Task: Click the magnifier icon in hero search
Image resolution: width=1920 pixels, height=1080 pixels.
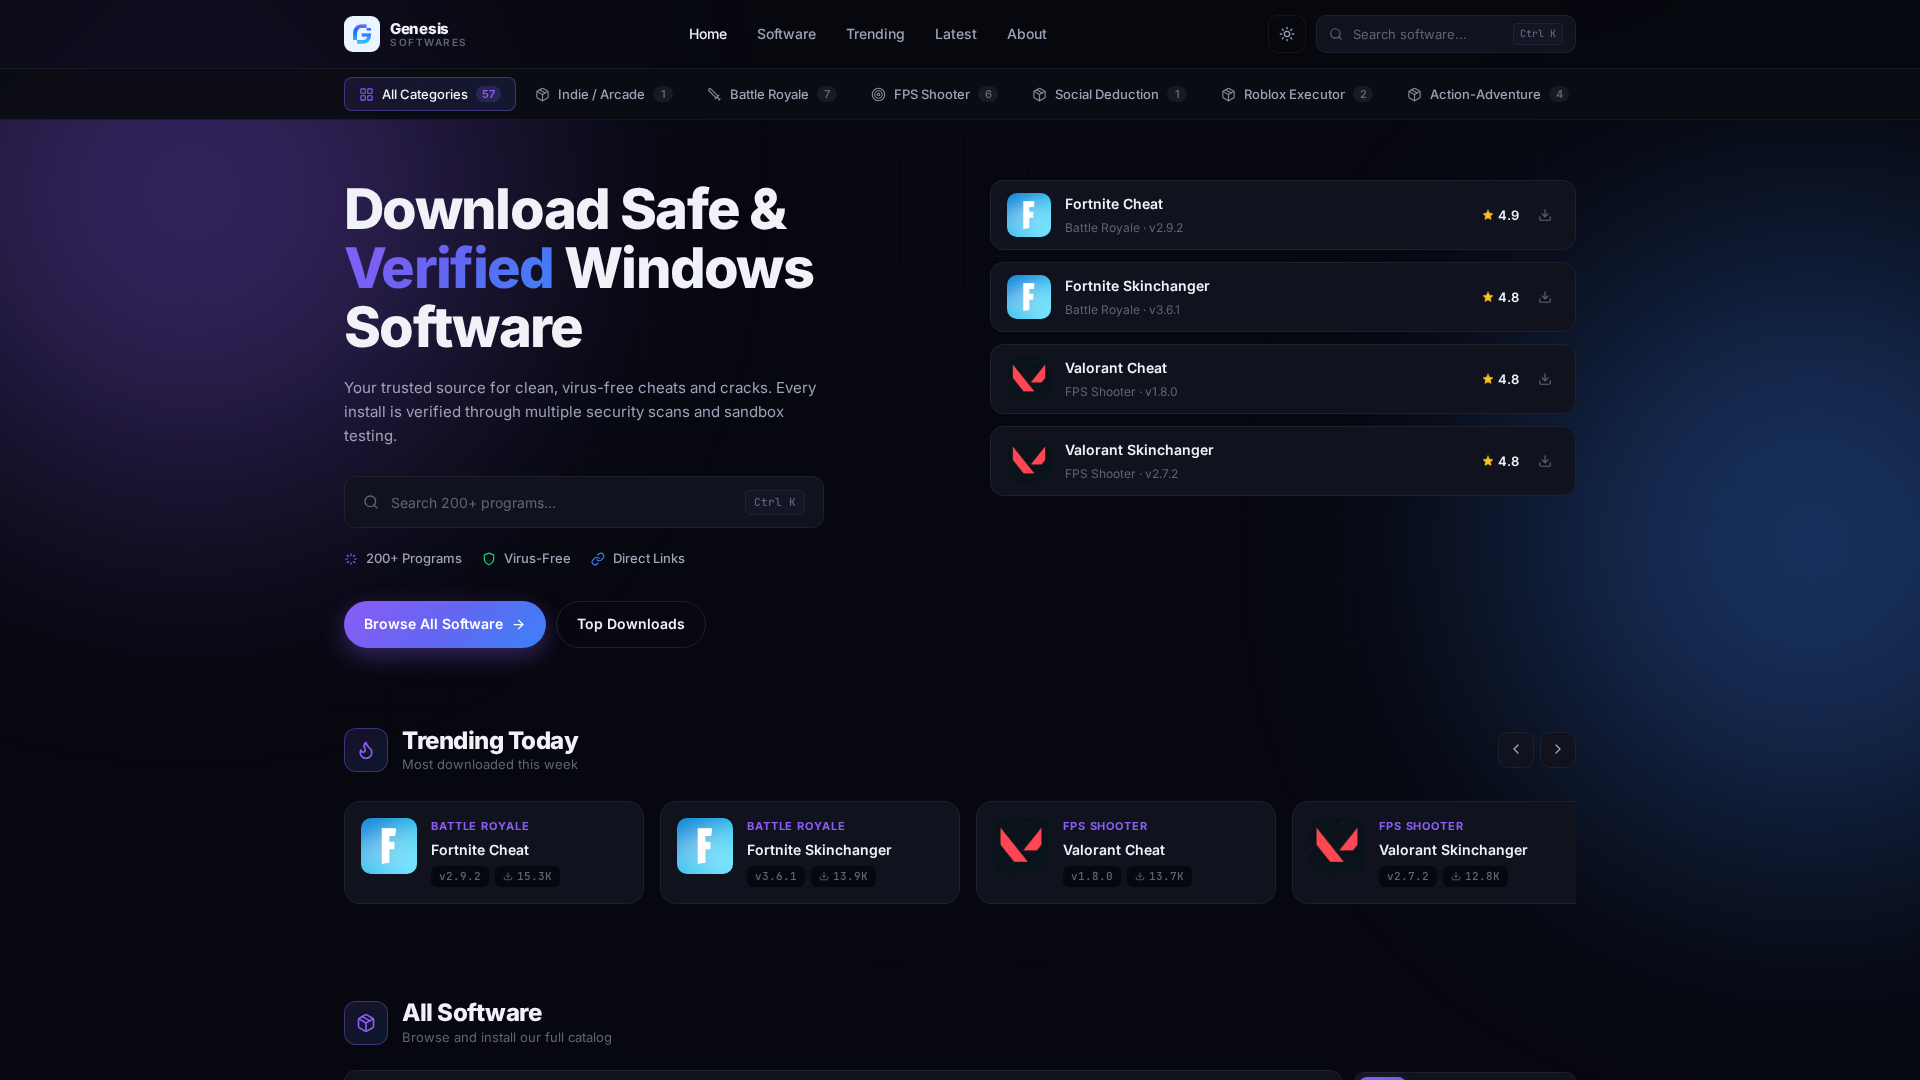Action: [371, 502]
